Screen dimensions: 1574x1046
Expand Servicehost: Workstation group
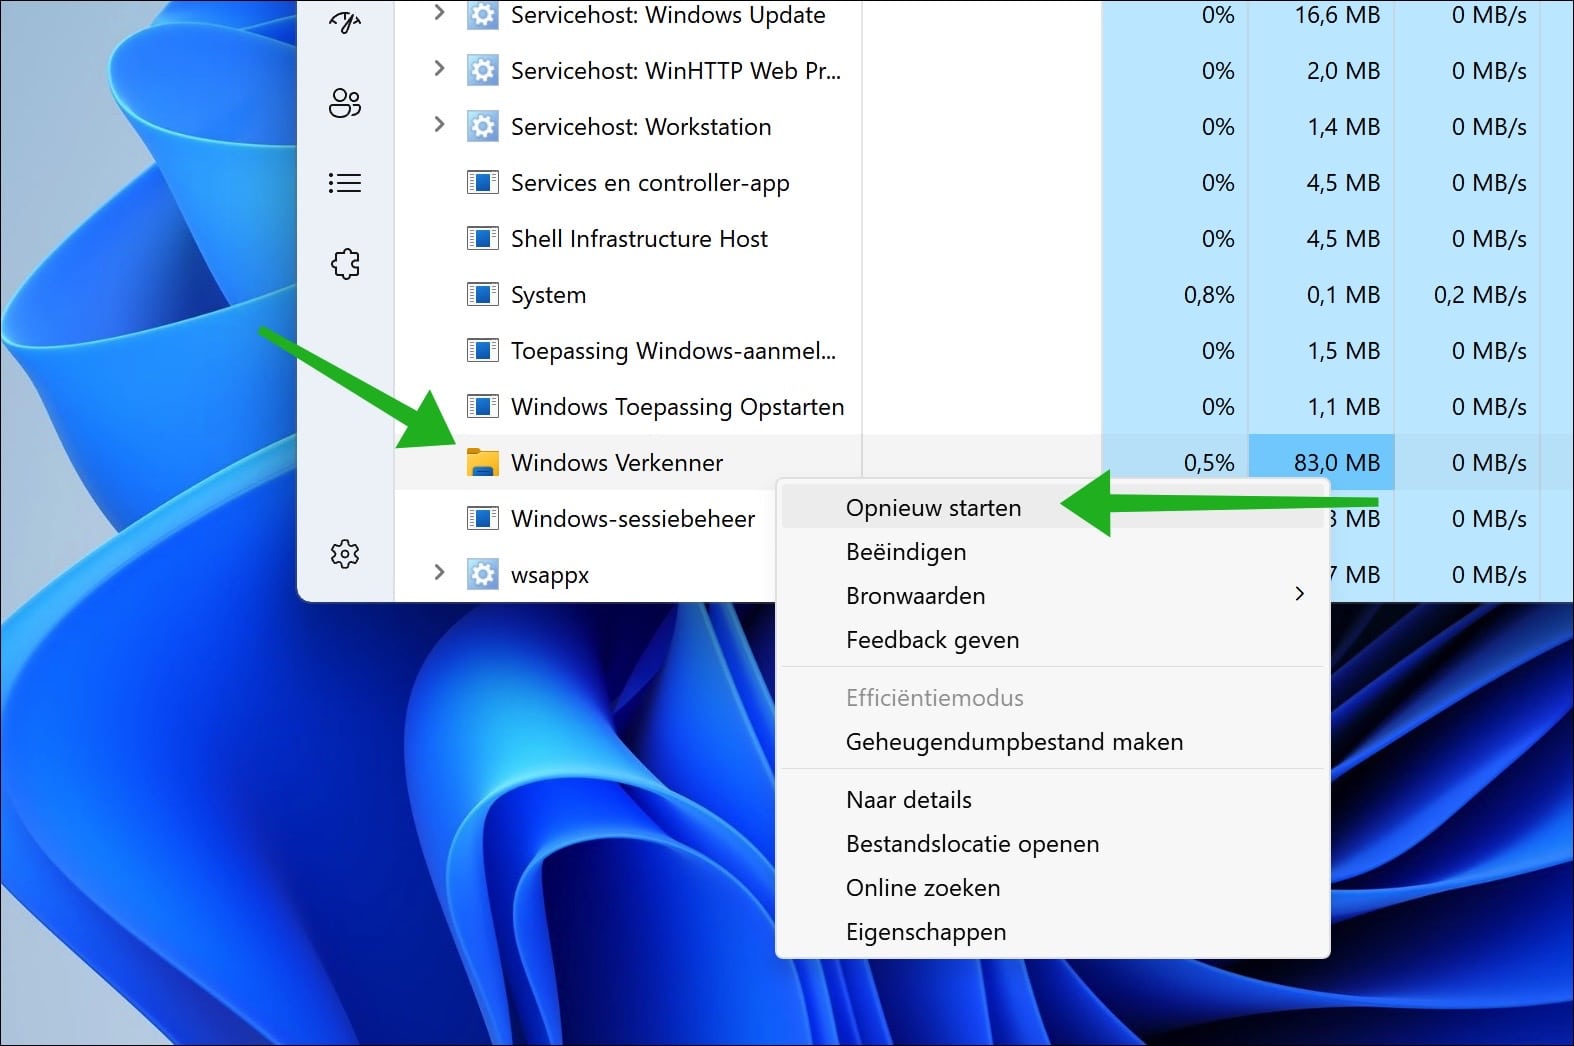(438, 125)
